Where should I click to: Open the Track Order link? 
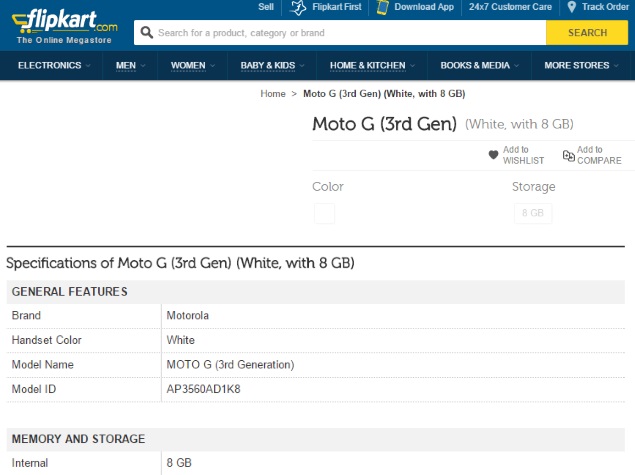point(605,7)
